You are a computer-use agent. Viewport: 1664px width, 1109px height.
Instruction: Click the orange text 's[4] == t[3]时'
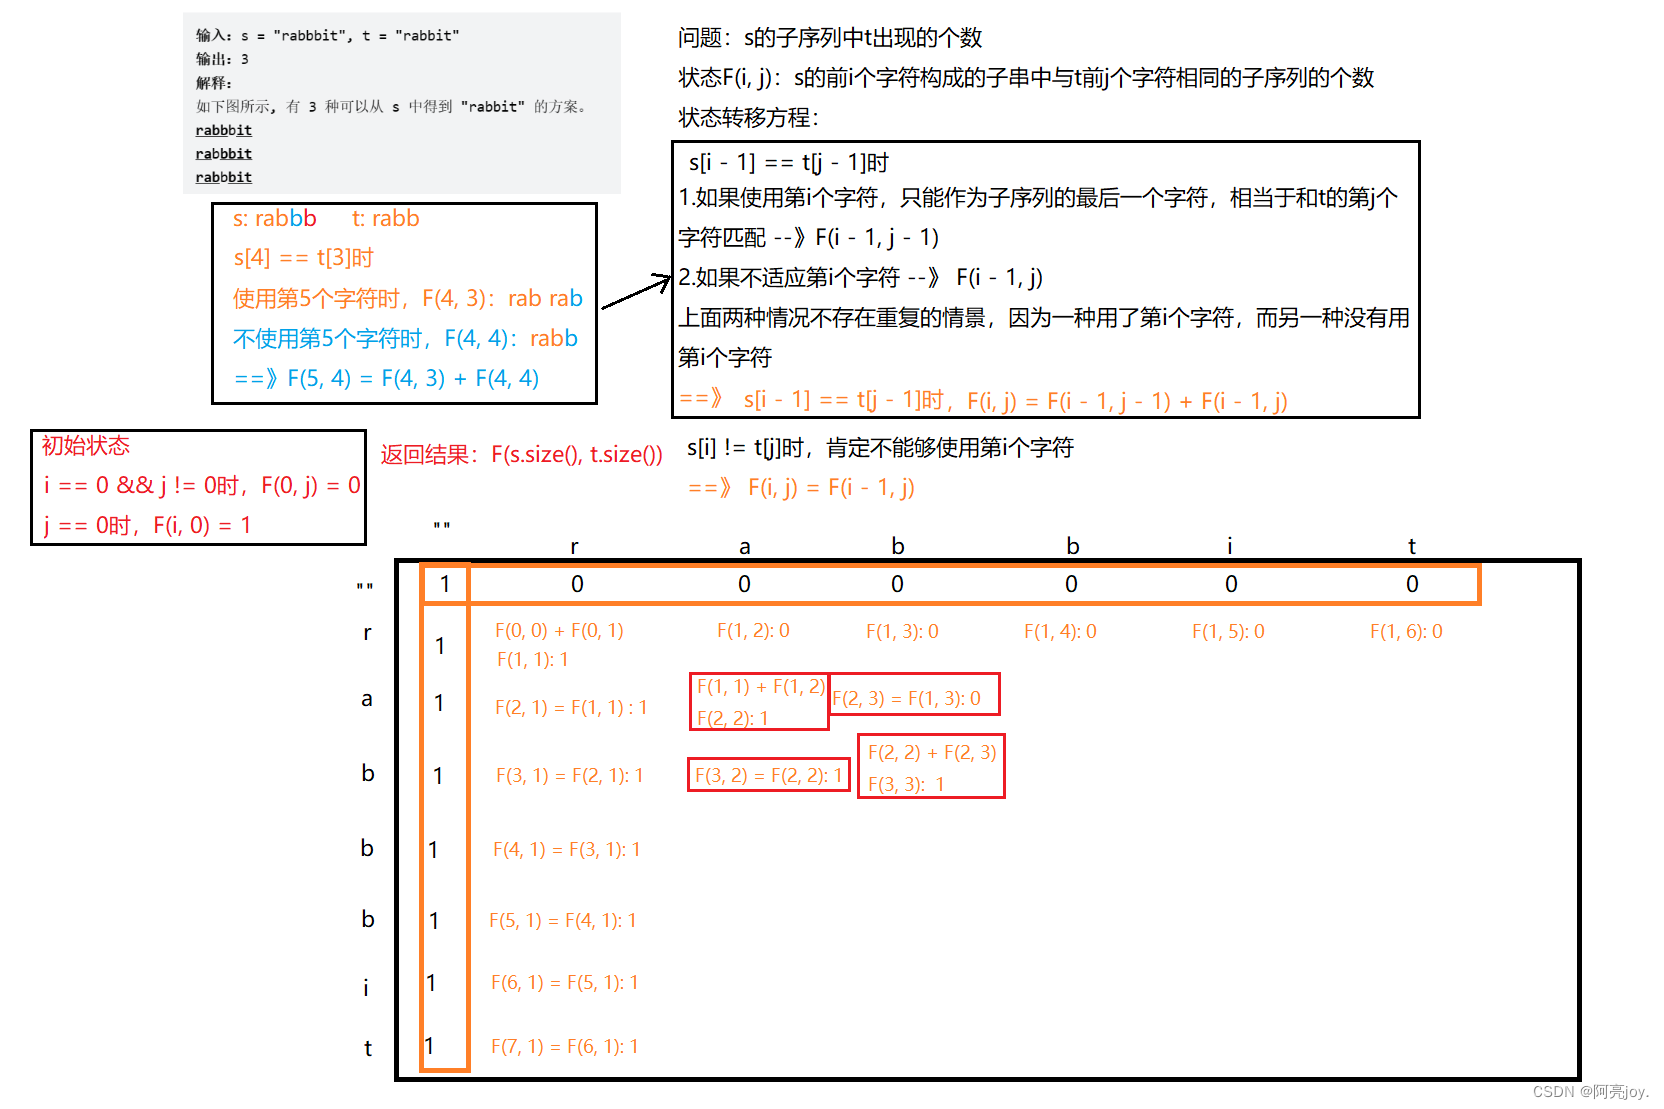(x=303, y=258)
